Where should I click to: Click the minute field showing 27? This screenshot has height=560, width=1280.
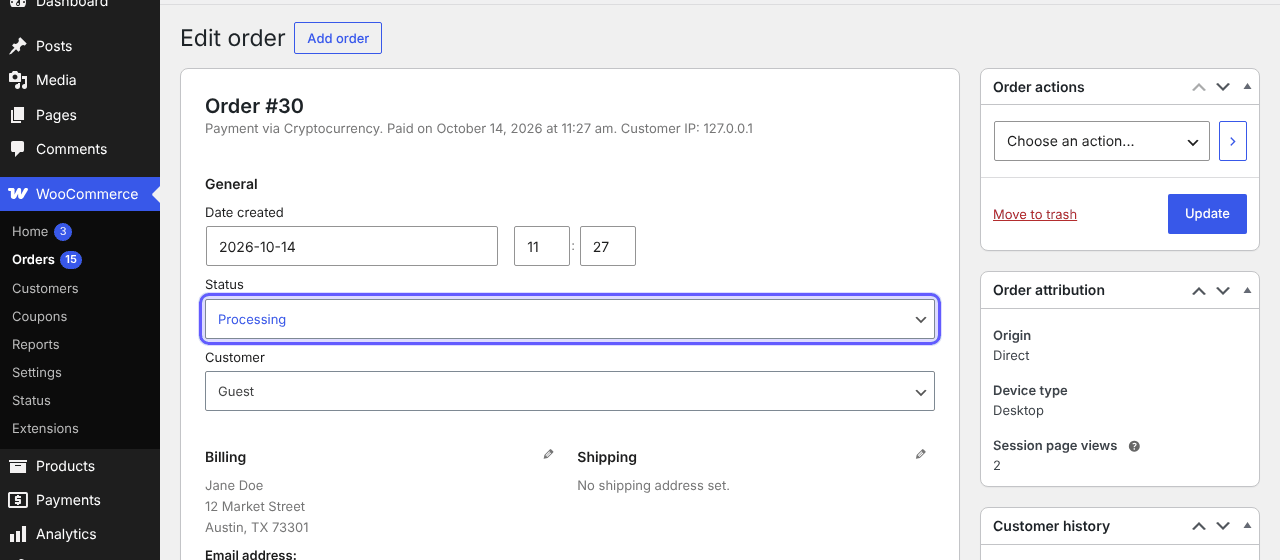pyautogui.click(x=608, y=246)
